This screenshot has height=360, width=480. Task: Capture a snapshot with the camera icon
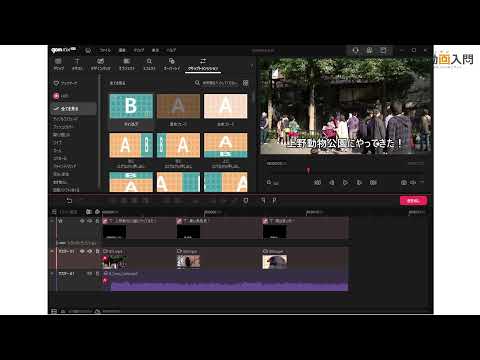pyautogui.click(x=404, y=183)
